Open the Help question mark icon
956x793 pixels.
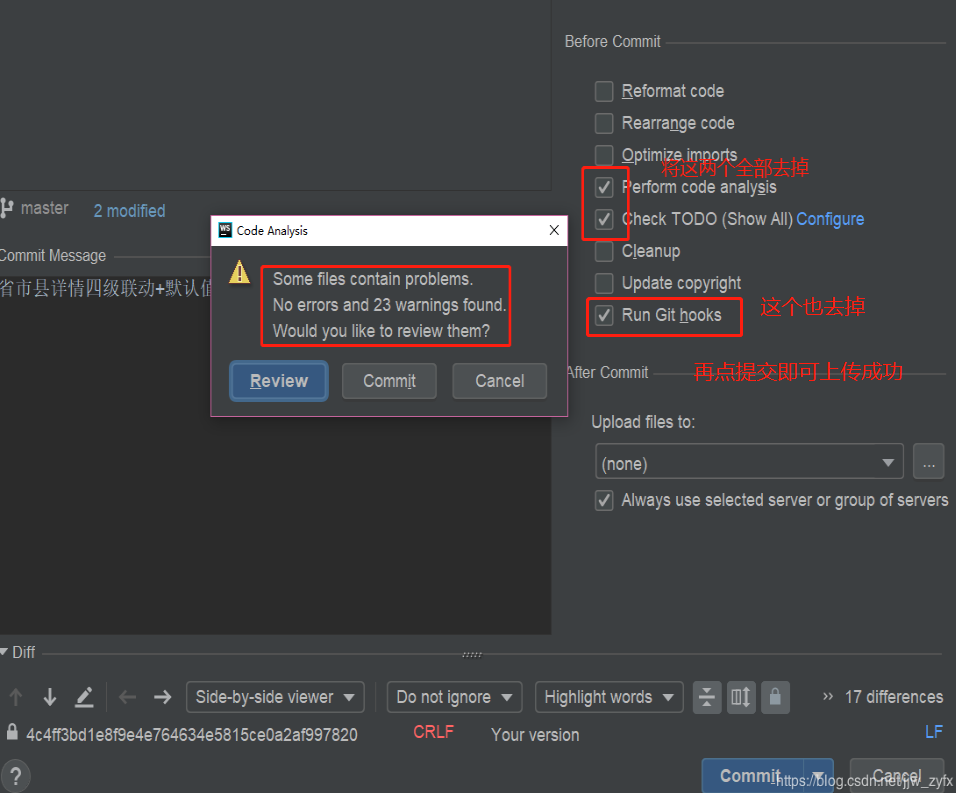click(16, 776)
